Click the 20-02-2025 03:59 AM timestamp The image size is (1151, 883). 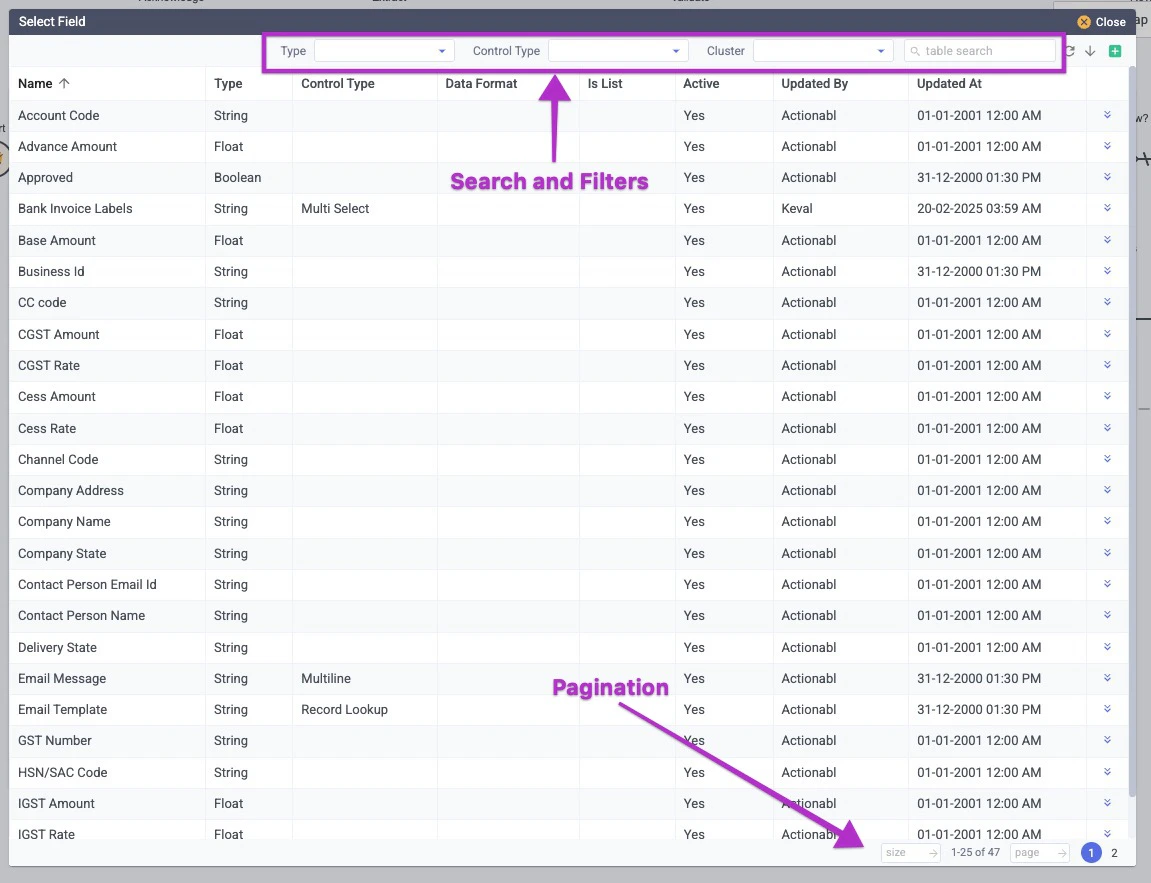978,208
